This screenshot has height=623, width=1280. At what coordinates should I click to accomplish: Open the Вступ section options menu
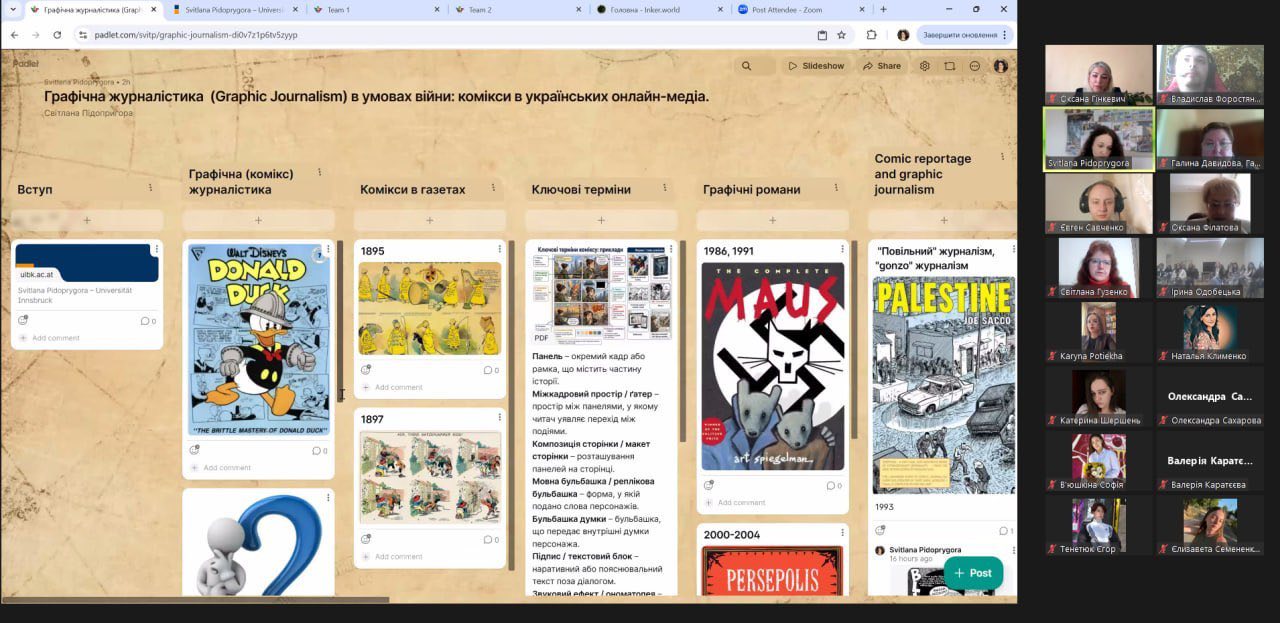pyautogui.click(x=151, y=188)
